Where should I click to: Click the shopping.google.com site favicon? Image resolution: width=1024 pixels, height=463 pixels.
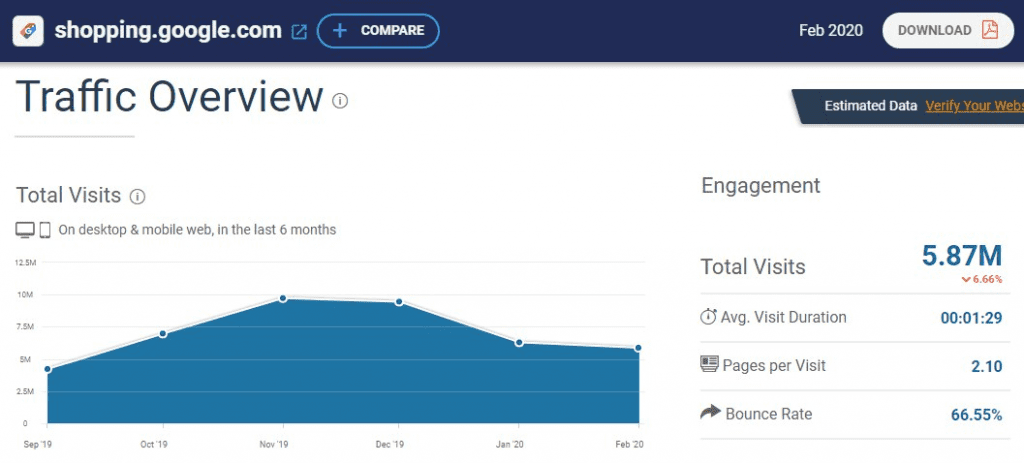pos(28,31)
